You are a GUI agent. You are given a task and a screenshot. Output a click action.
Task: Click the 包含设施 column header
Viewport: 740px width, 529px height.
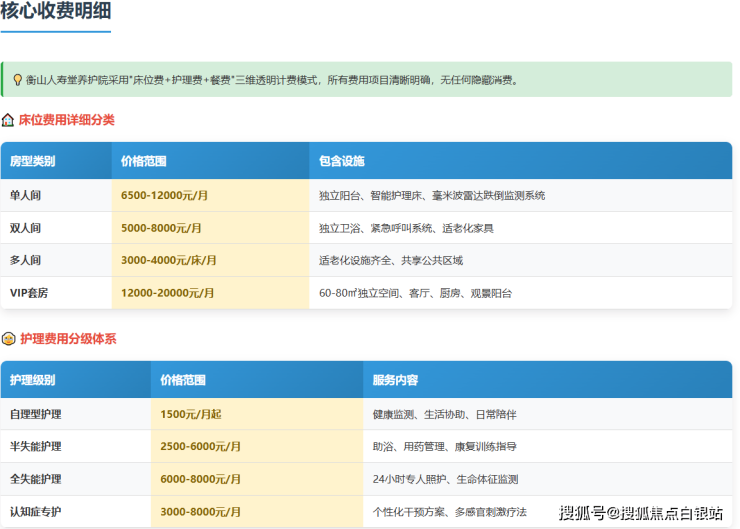(x=342, y=161)
